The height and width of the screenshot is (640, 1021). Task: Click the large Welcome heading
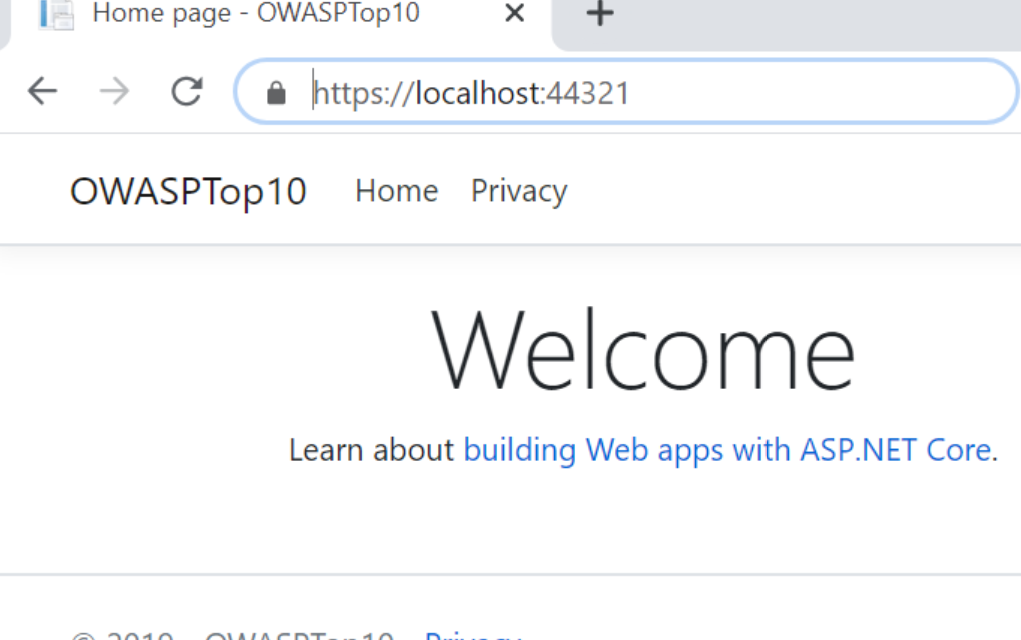[x=643, y=351]
